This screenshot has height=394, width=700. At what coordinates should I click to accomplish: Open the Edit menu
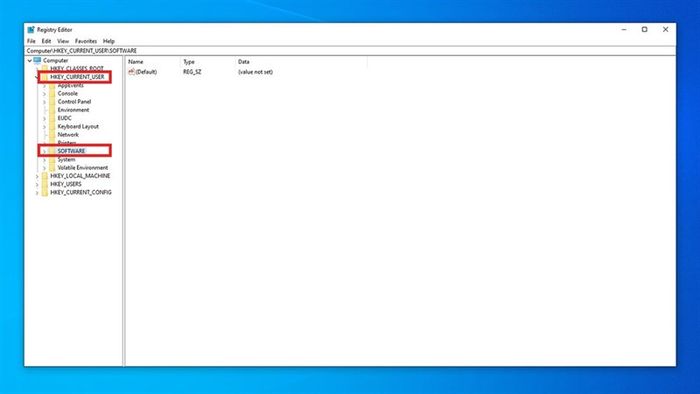click(x=46, y=41)
